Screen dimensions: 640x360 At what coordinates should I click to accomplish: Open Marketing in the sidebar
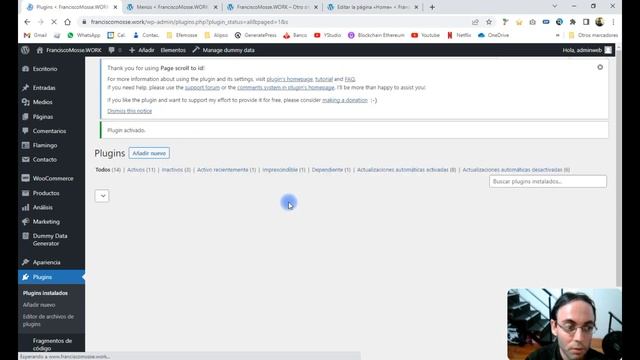click(46, 222)
